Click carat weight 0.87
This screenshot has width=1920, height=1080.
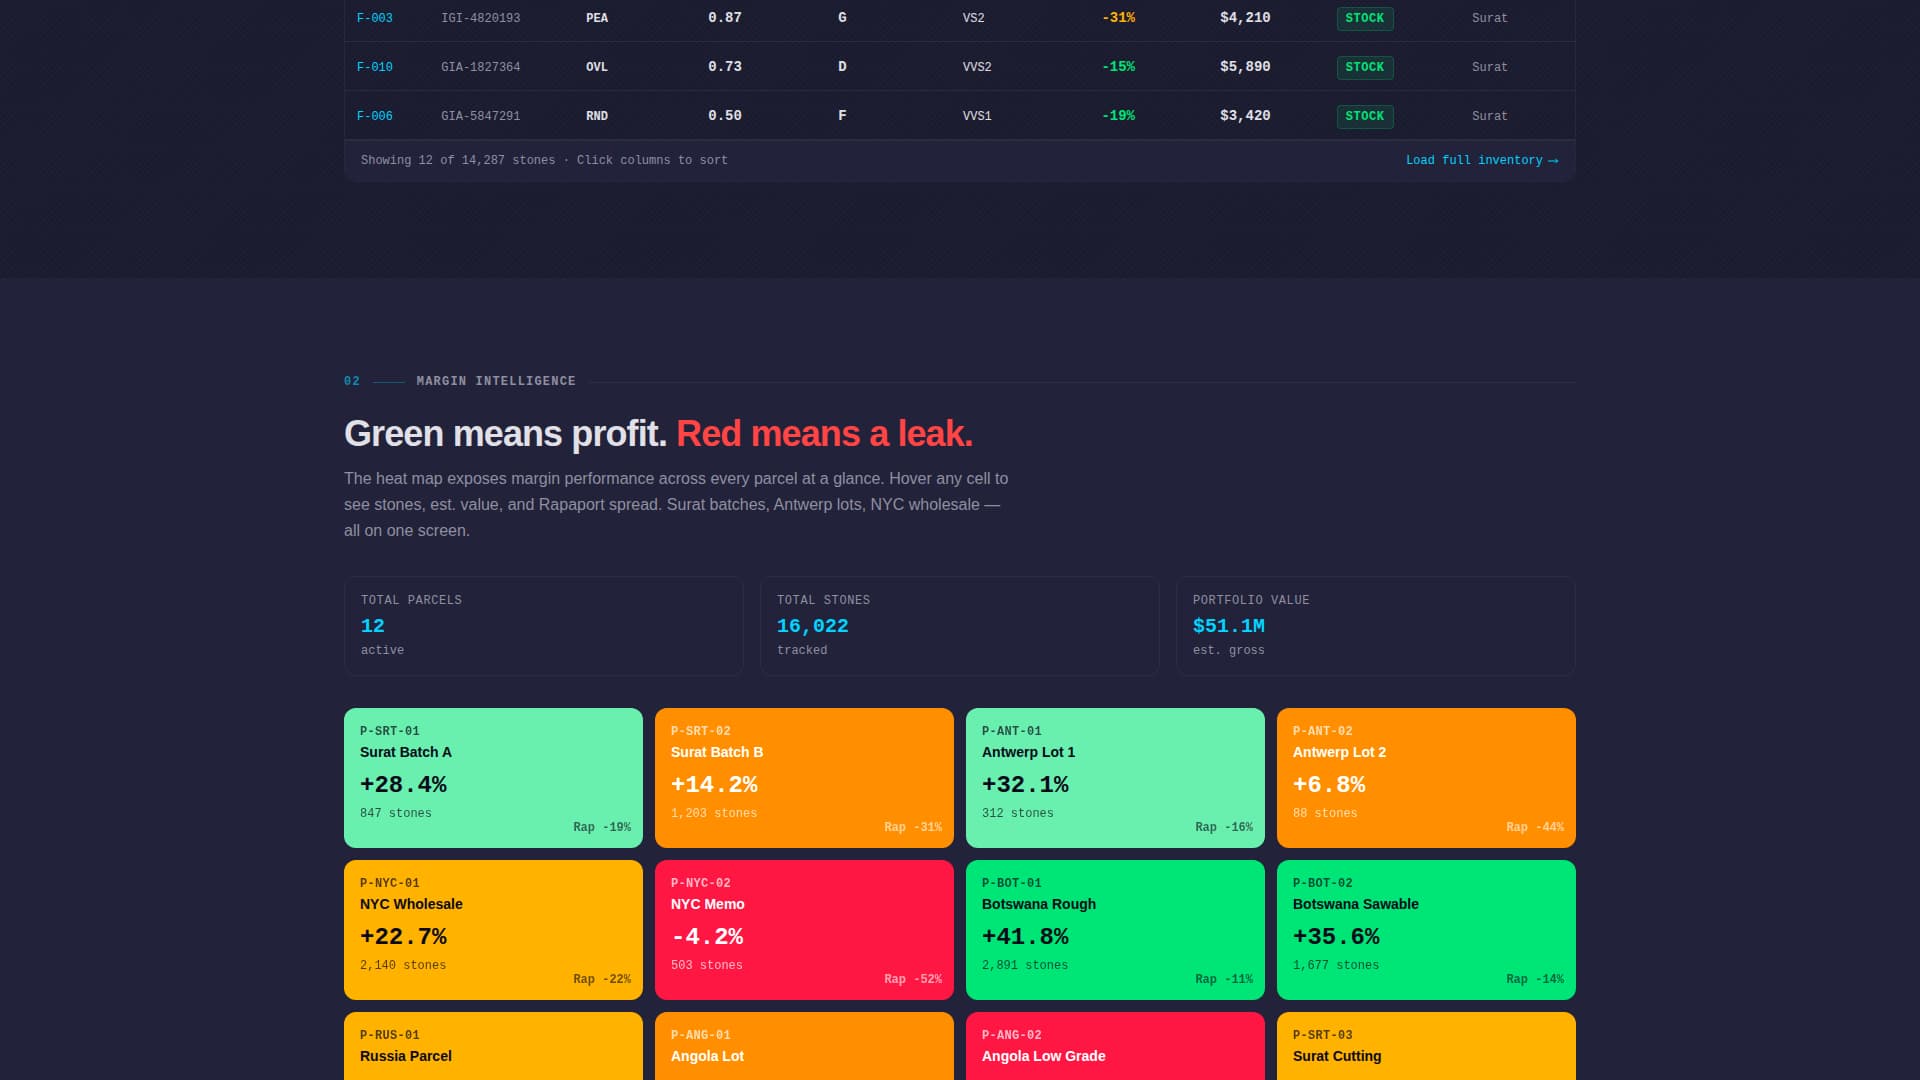click(725, 18)
